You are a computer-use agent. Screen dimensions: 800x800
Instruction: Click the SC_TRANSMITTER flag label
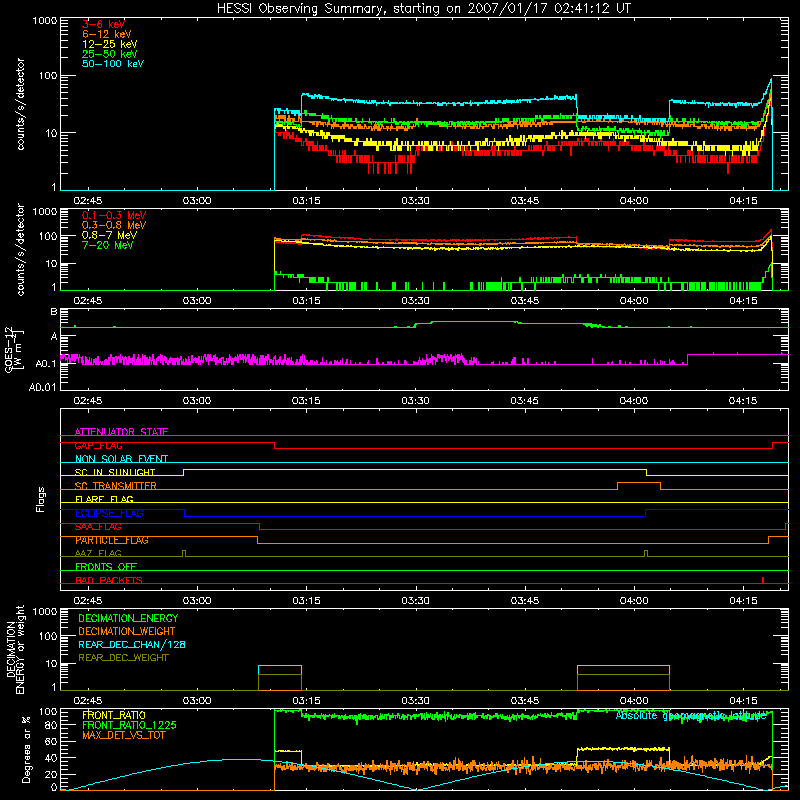[115, 486]
